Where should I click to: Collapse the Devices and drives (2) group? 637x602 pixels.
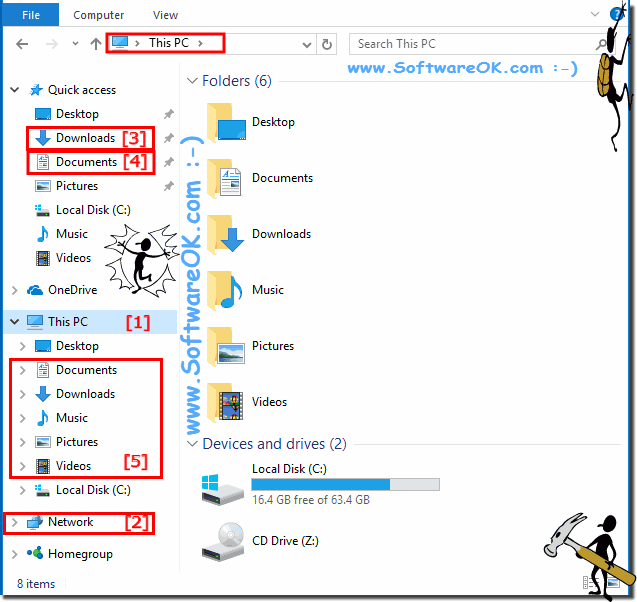click(192, 444)
